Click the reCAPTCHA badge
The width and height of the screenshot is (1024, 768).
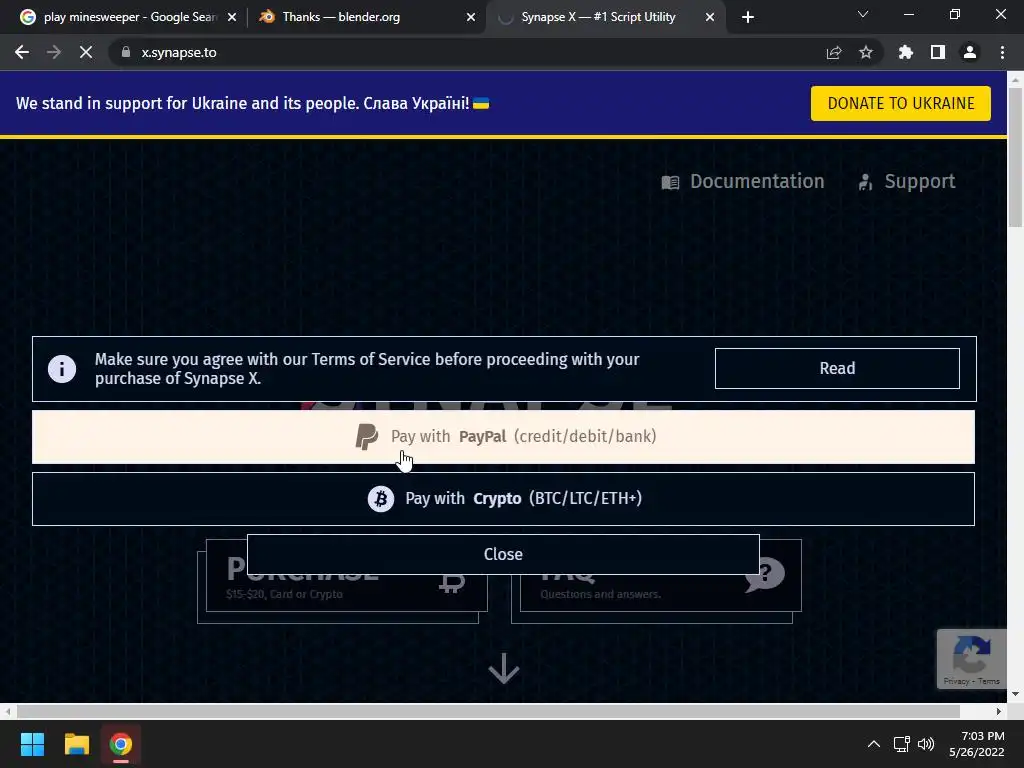pos(971,658)
